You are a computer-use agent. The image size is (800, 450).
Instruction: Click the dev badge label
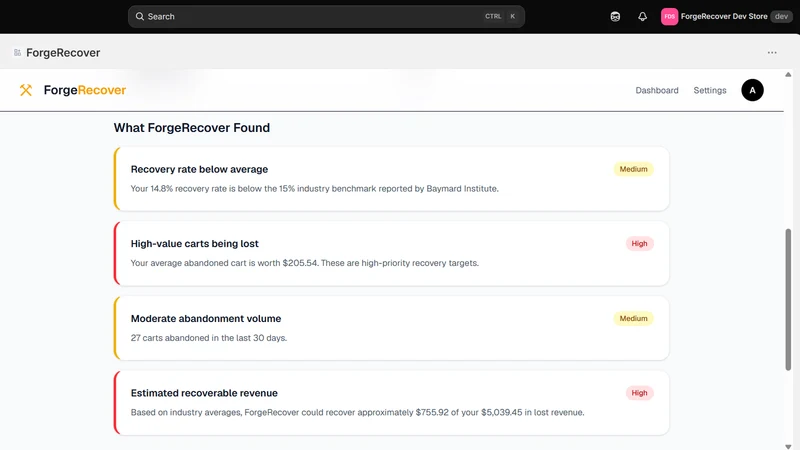click(x=781, y=16)
